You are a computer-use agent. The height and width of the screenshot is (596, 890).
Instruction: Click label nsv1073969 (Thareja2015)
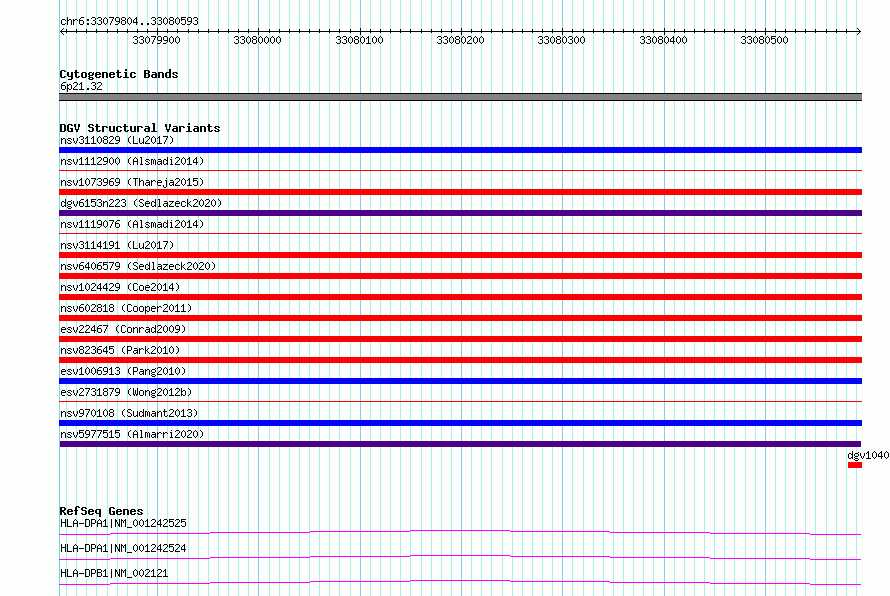[x=132, y=182]
